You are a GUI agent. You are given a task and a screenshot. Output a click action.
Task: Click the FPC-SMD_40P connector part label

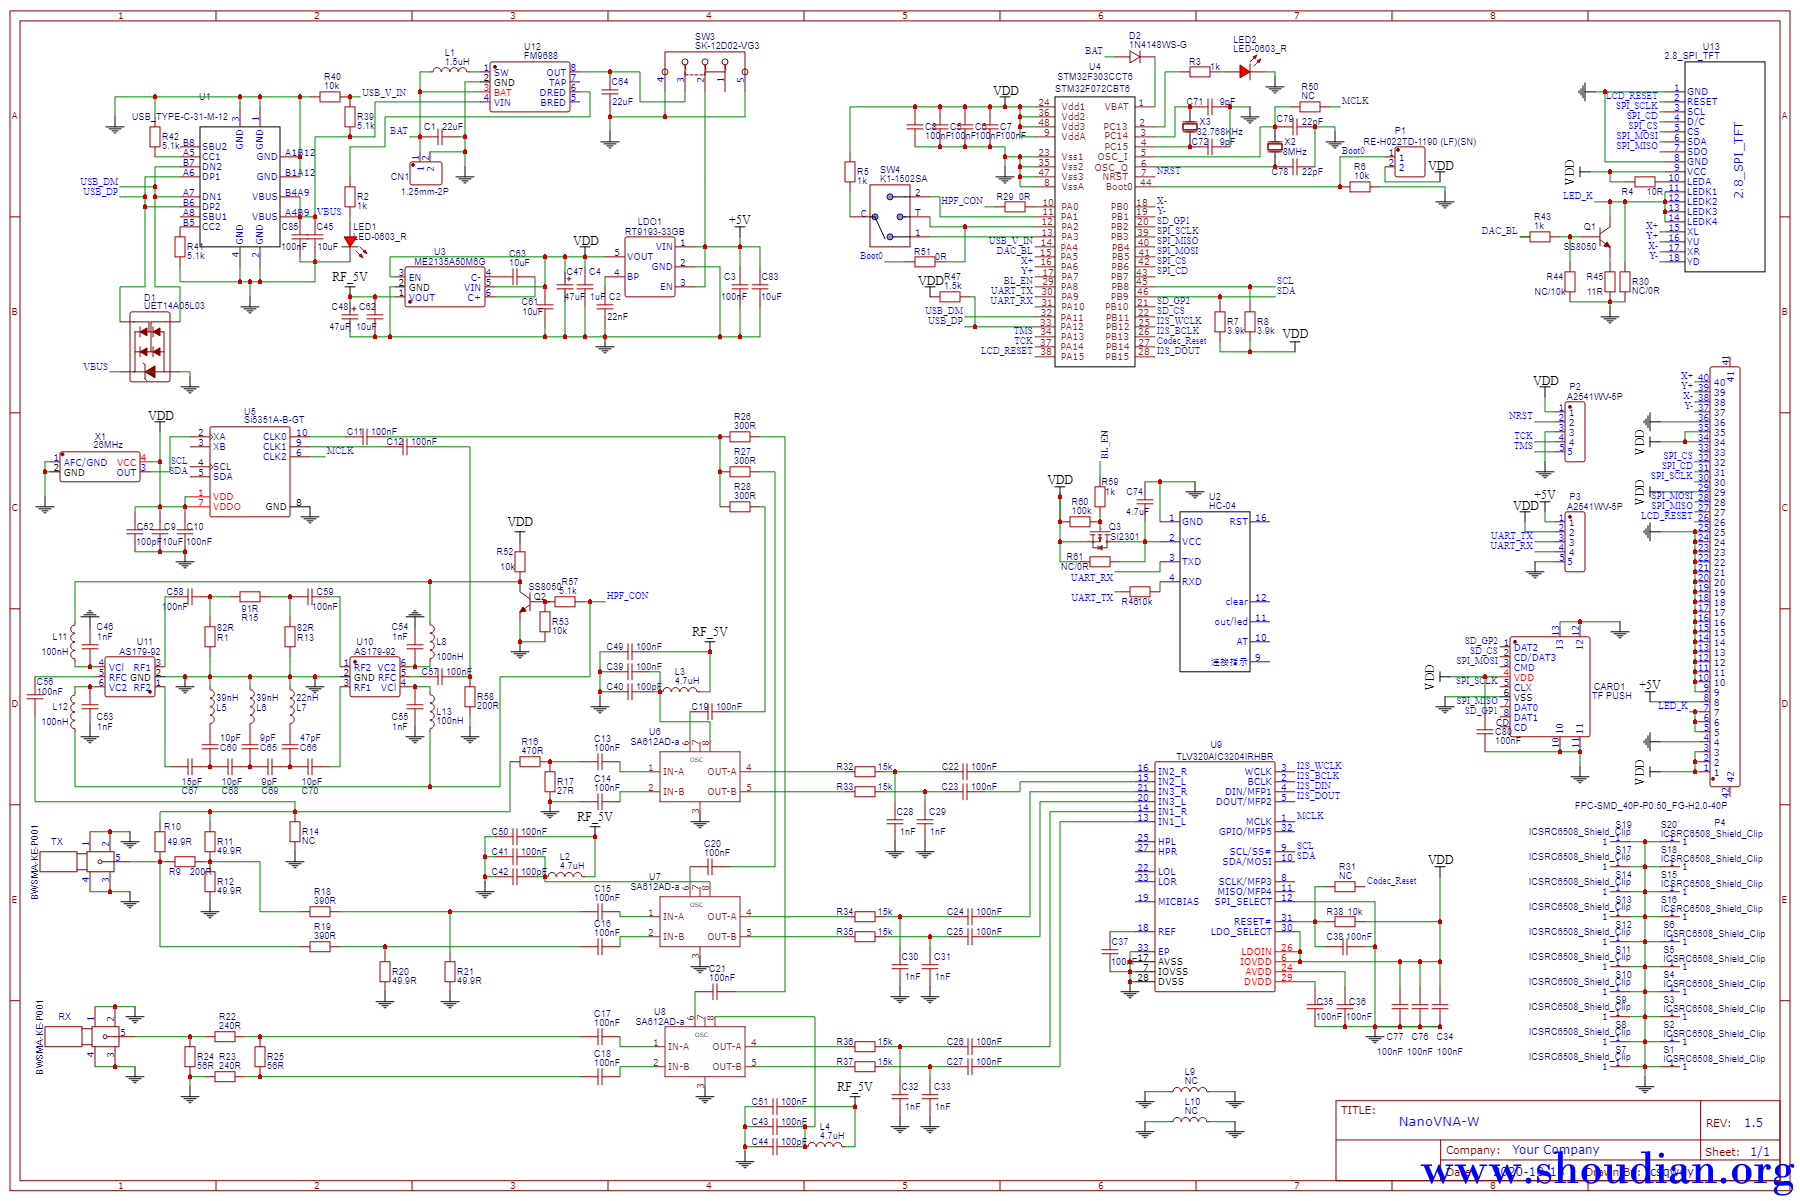pos(1651,805)
